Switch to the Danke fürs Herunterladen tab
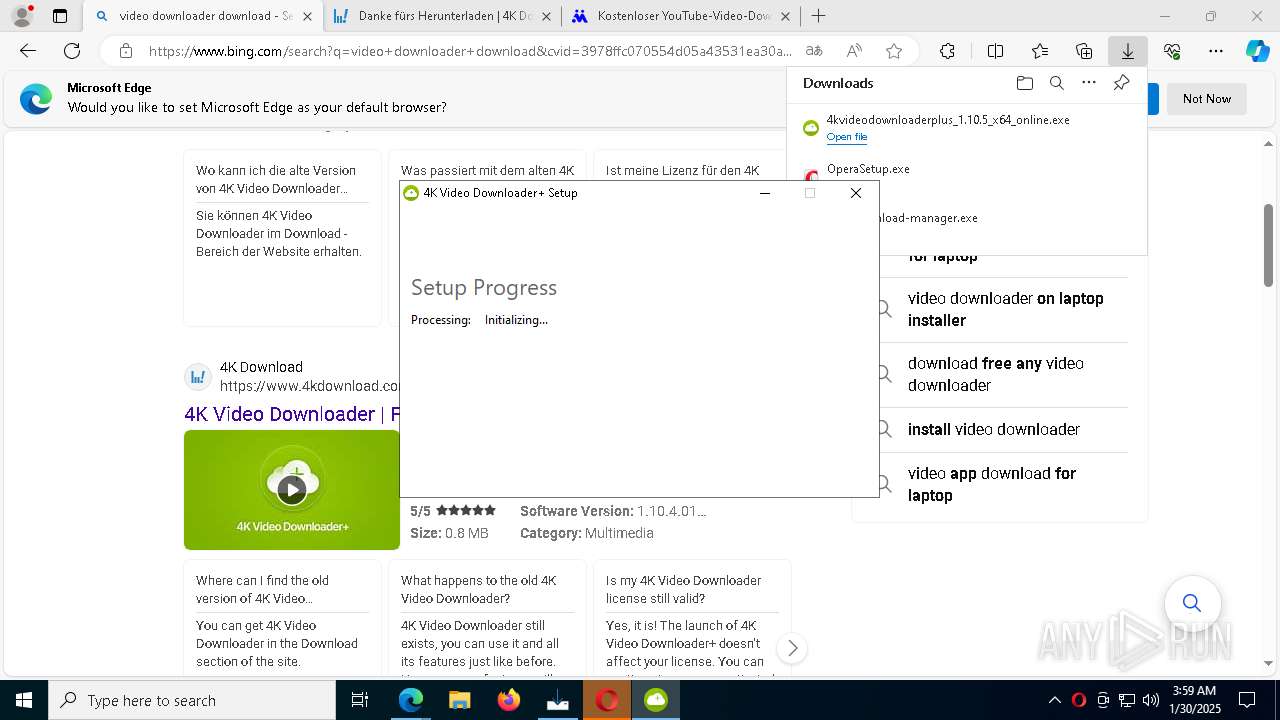Viewport: 1280px width, 720px height. (443, 16)
